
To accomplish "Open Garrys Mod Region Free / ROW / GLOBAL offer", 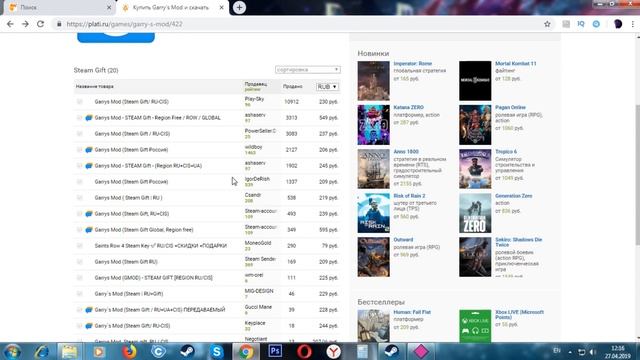I will 158,118.
